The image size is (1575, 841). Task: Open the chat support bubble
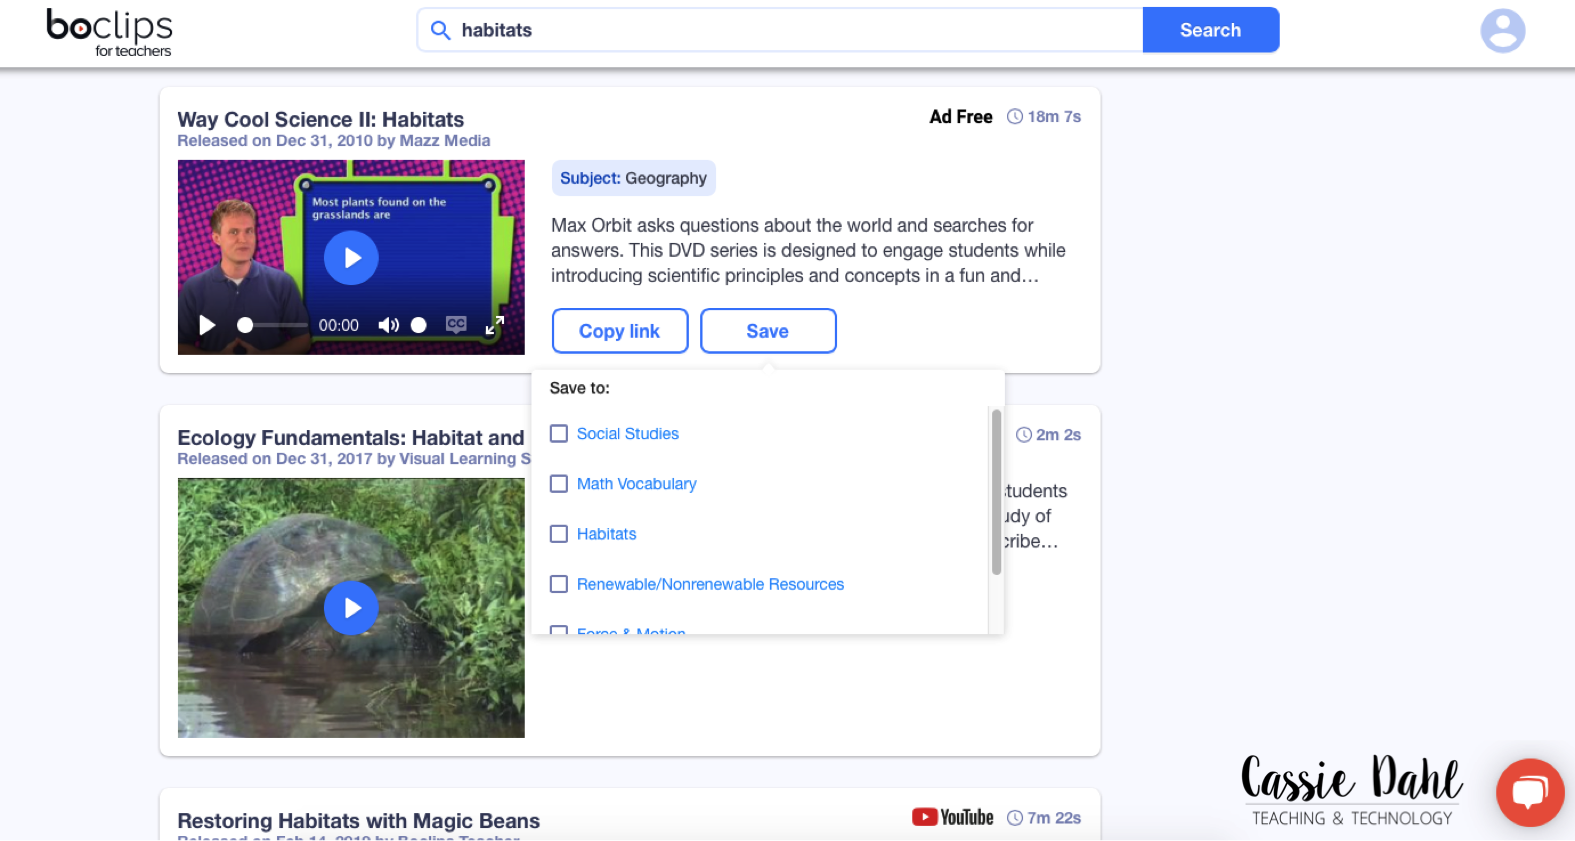click(1529, 793)
